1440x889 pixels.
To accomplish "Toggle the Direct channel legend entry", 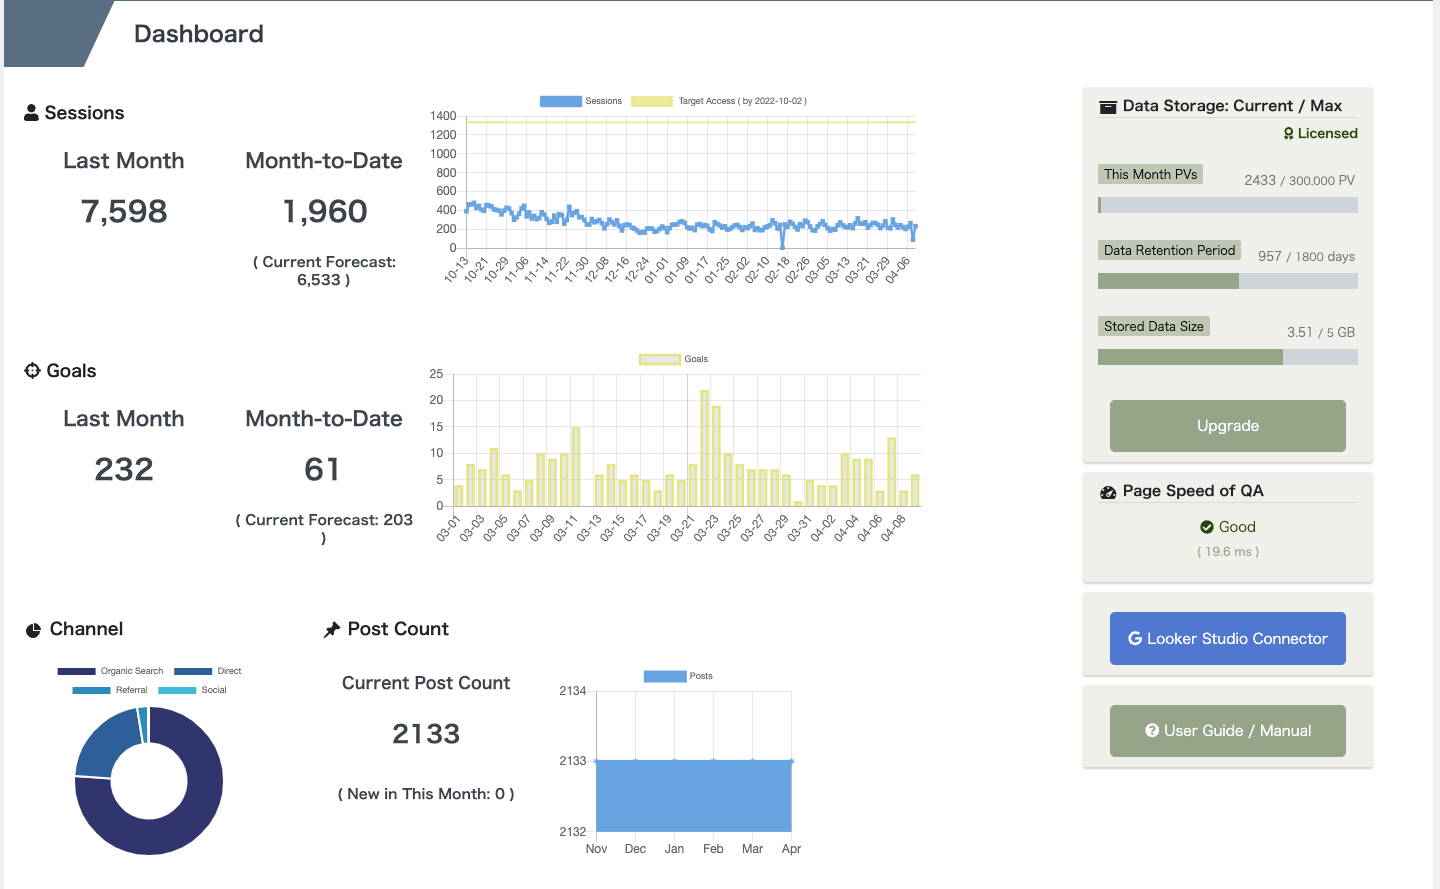I will [208, 671].
